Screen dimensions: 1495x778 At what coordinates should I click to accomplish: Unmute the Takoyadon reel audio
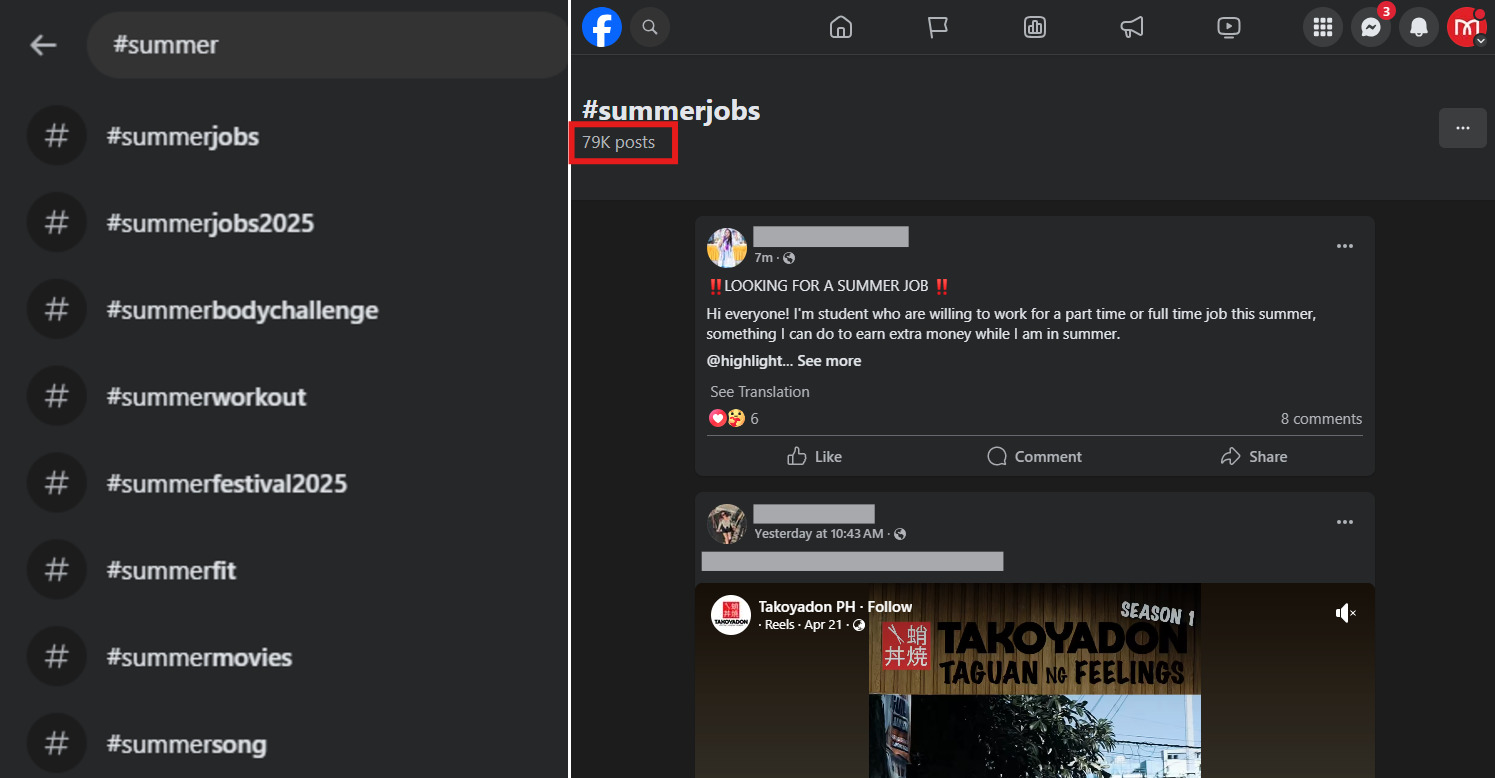click(x=1345, y=613)
